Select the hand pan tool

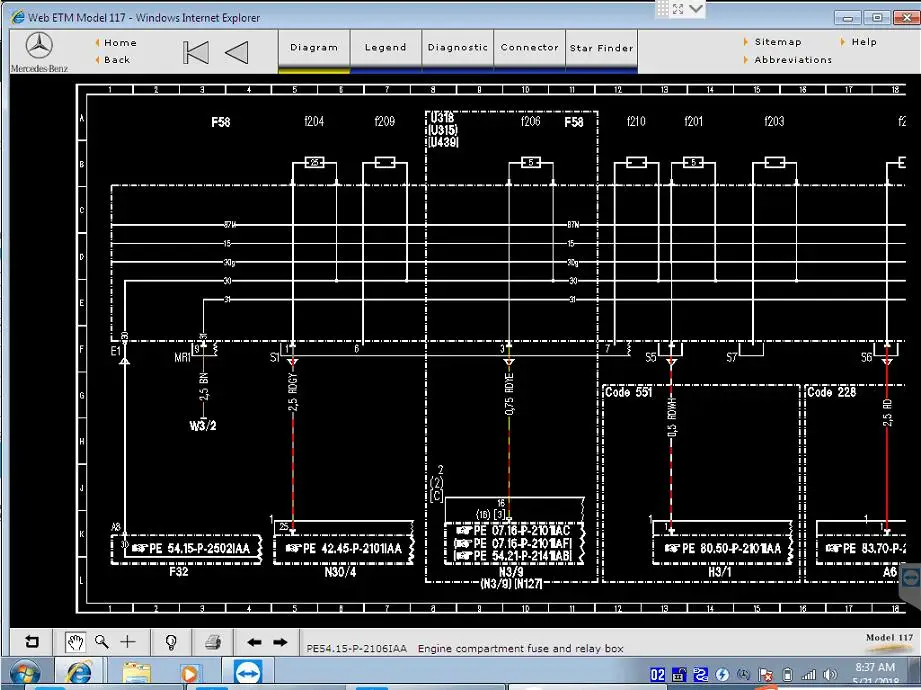click(x=75, y=642)
